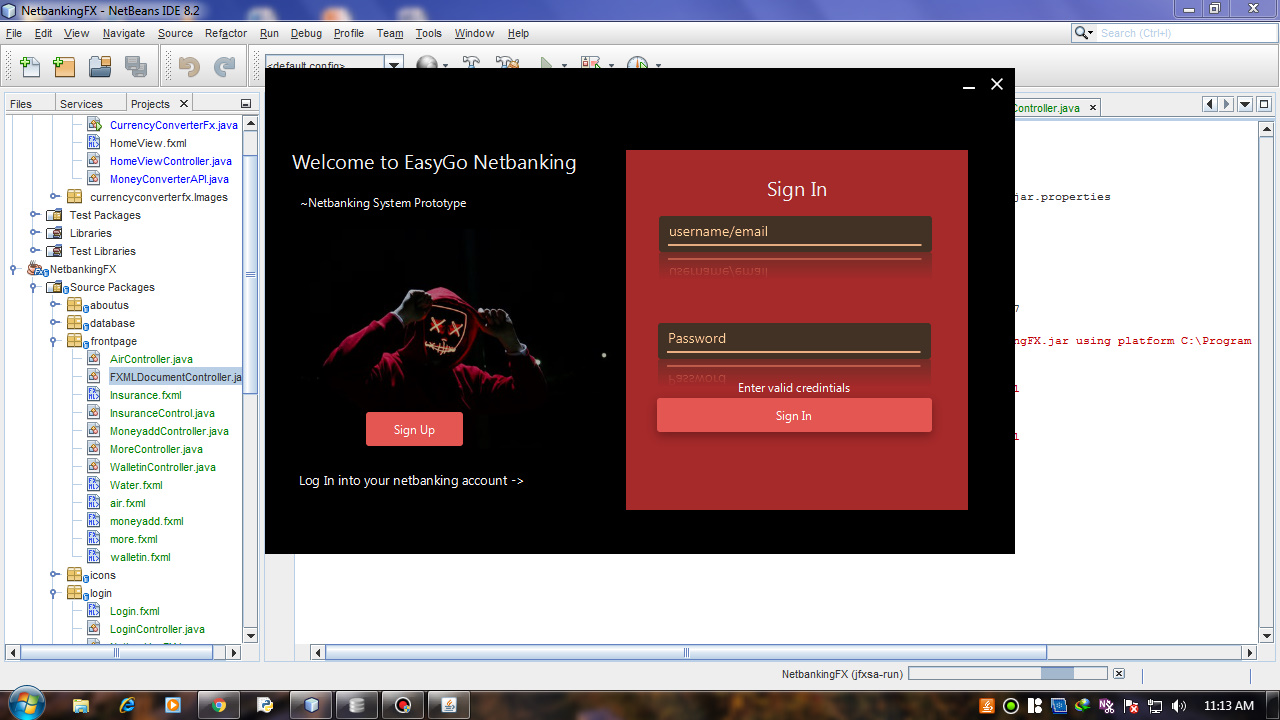
Task: Minimize the Projects panel
Action: pos(246,104)
